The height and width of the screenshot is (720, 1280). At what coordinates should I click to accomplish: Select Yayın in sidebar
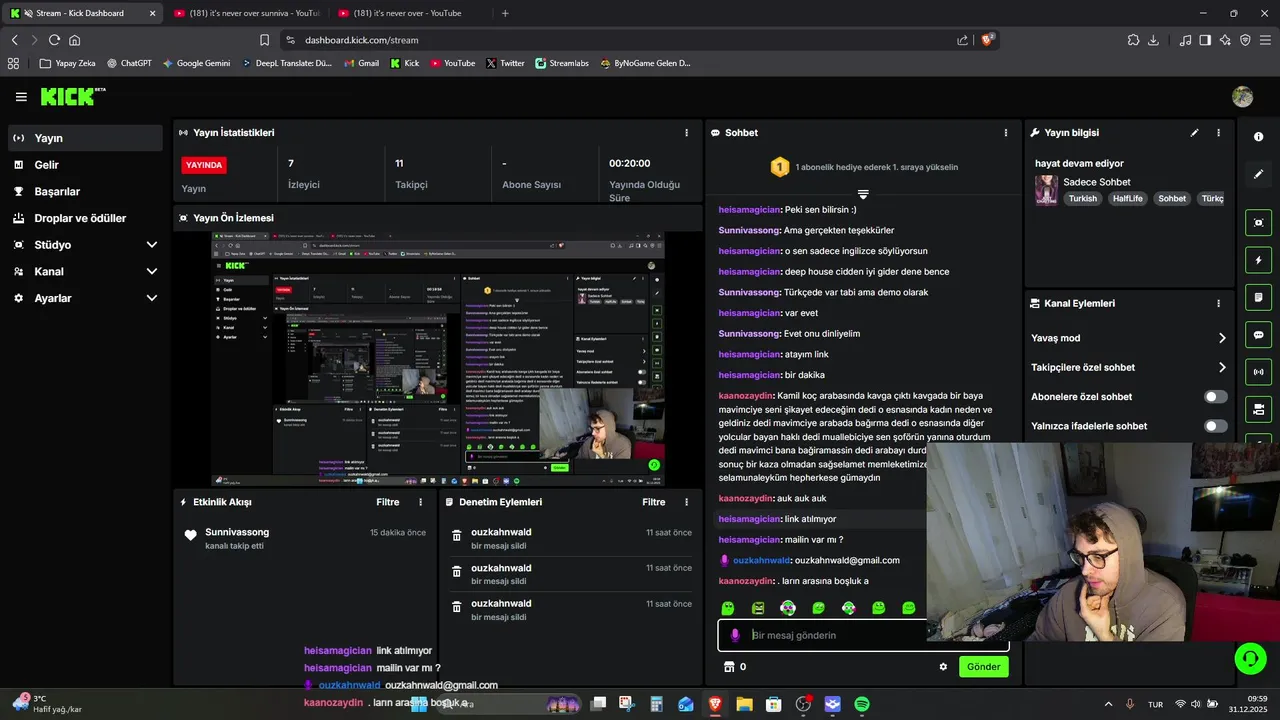(x=85, y=138)
